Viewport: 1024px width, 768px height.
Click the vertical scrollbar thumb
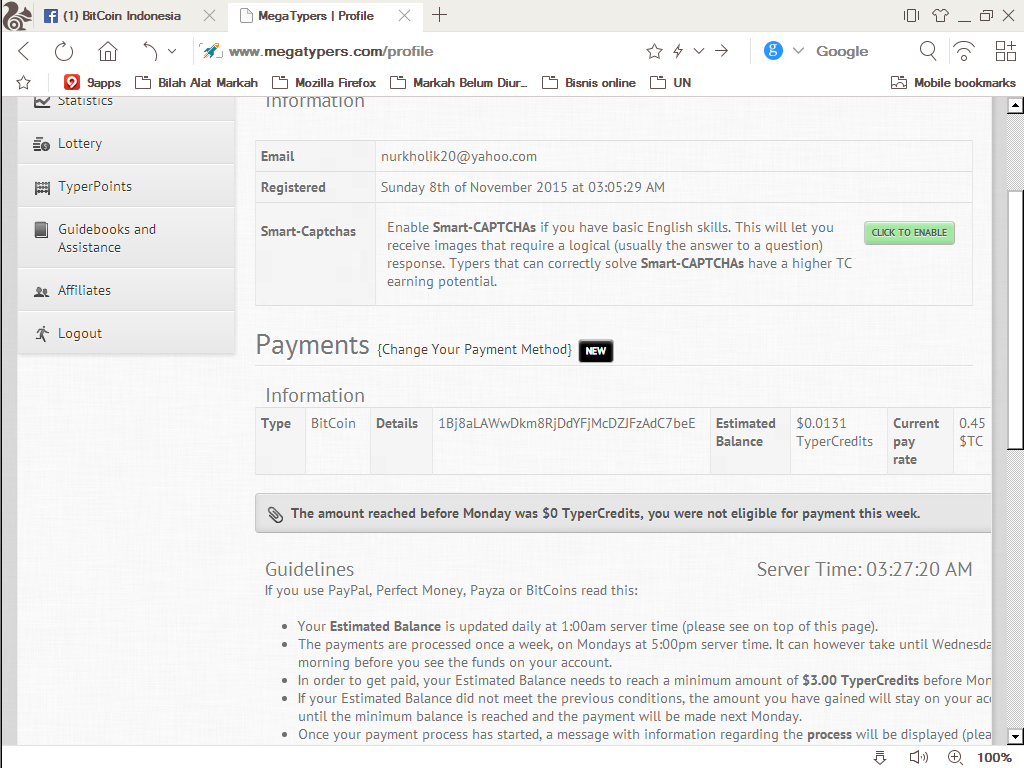coord(1015,320)
